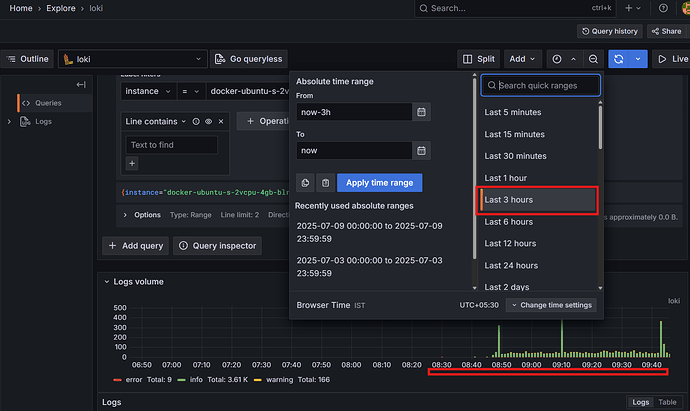The height and width of the screenshot is (411, 690).
Task: Paste time range from clipboard icon
Action: point(325,183)
